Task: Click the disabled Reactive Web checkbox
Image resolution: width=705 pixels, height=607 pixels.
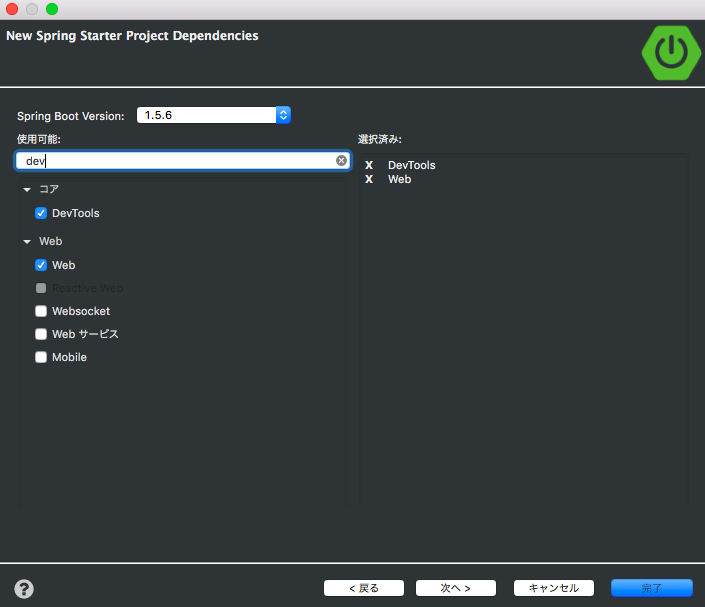Action: pyautogui.click(x=41, y=288)
